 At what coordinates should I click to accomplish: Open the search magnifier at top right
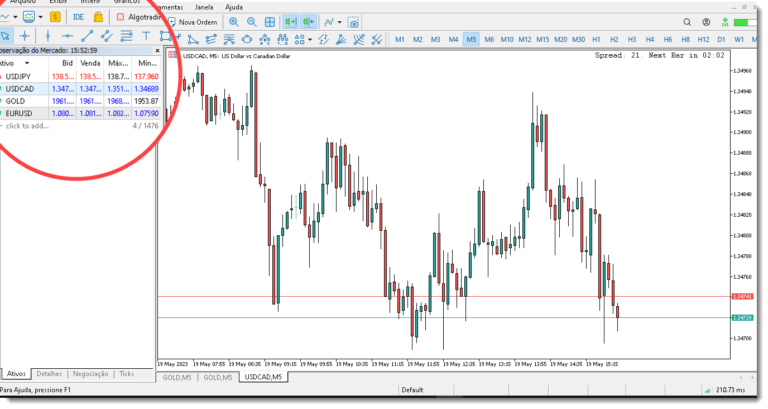[x=687, y=22]
